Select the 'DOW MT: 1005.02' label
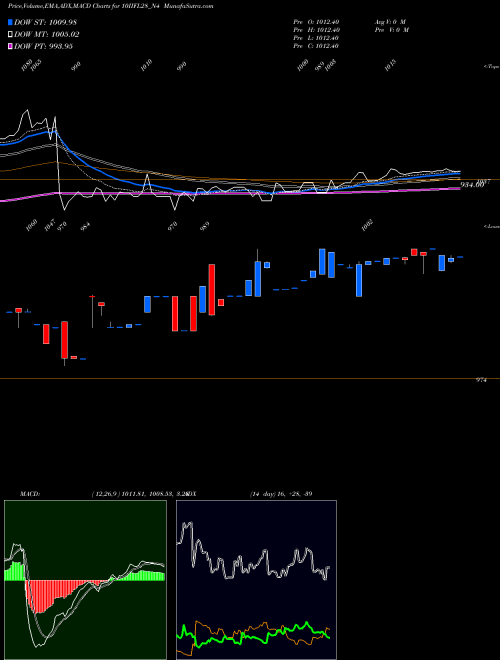Viewport: 500px width, 660px height. click(x=47, y=34)
